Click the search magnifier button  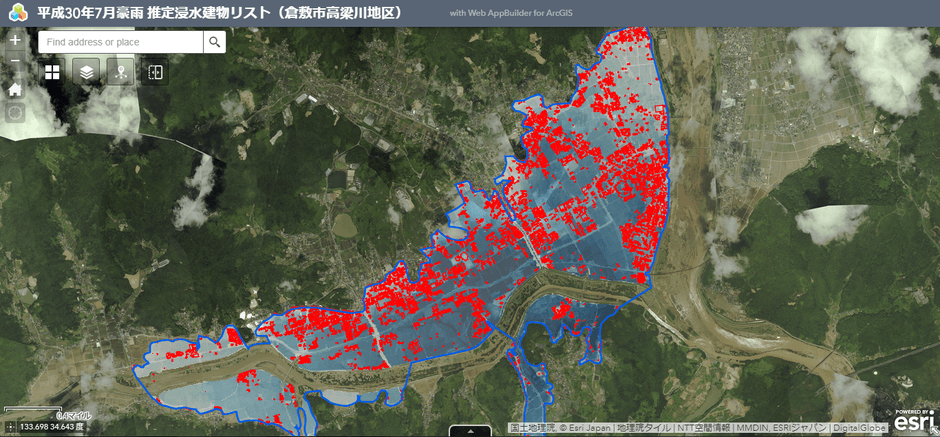pos(215,42)
